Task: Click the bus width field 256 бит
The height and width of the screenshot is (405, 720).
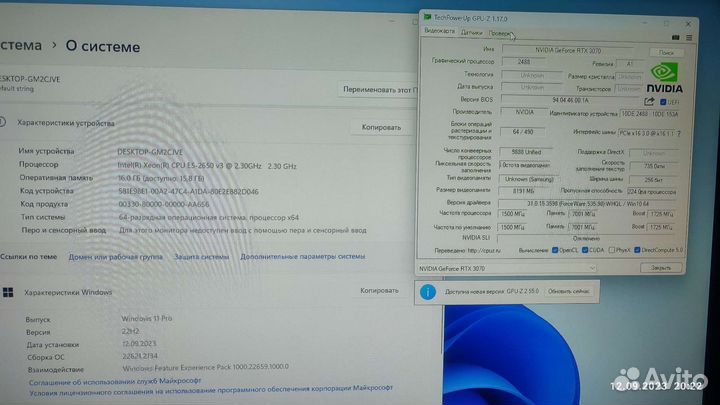Action: [x=653, y=180]
